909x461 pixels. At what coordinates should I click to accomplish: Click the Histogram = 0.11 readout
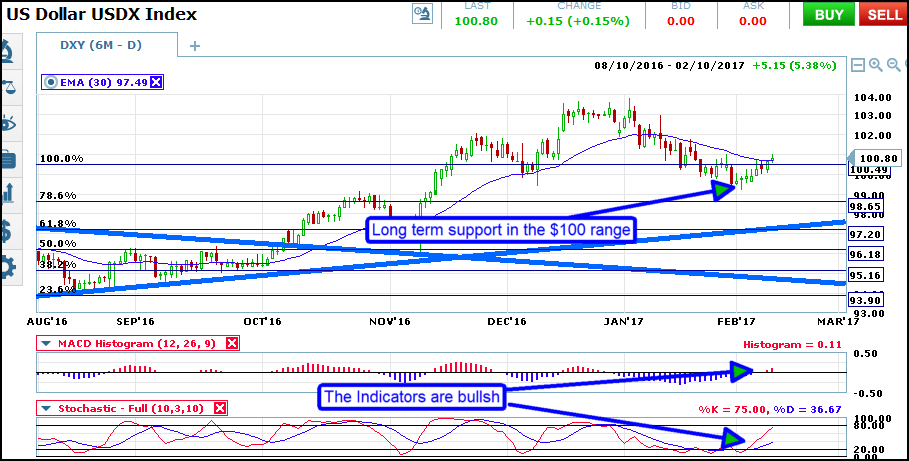pos(792,344)
